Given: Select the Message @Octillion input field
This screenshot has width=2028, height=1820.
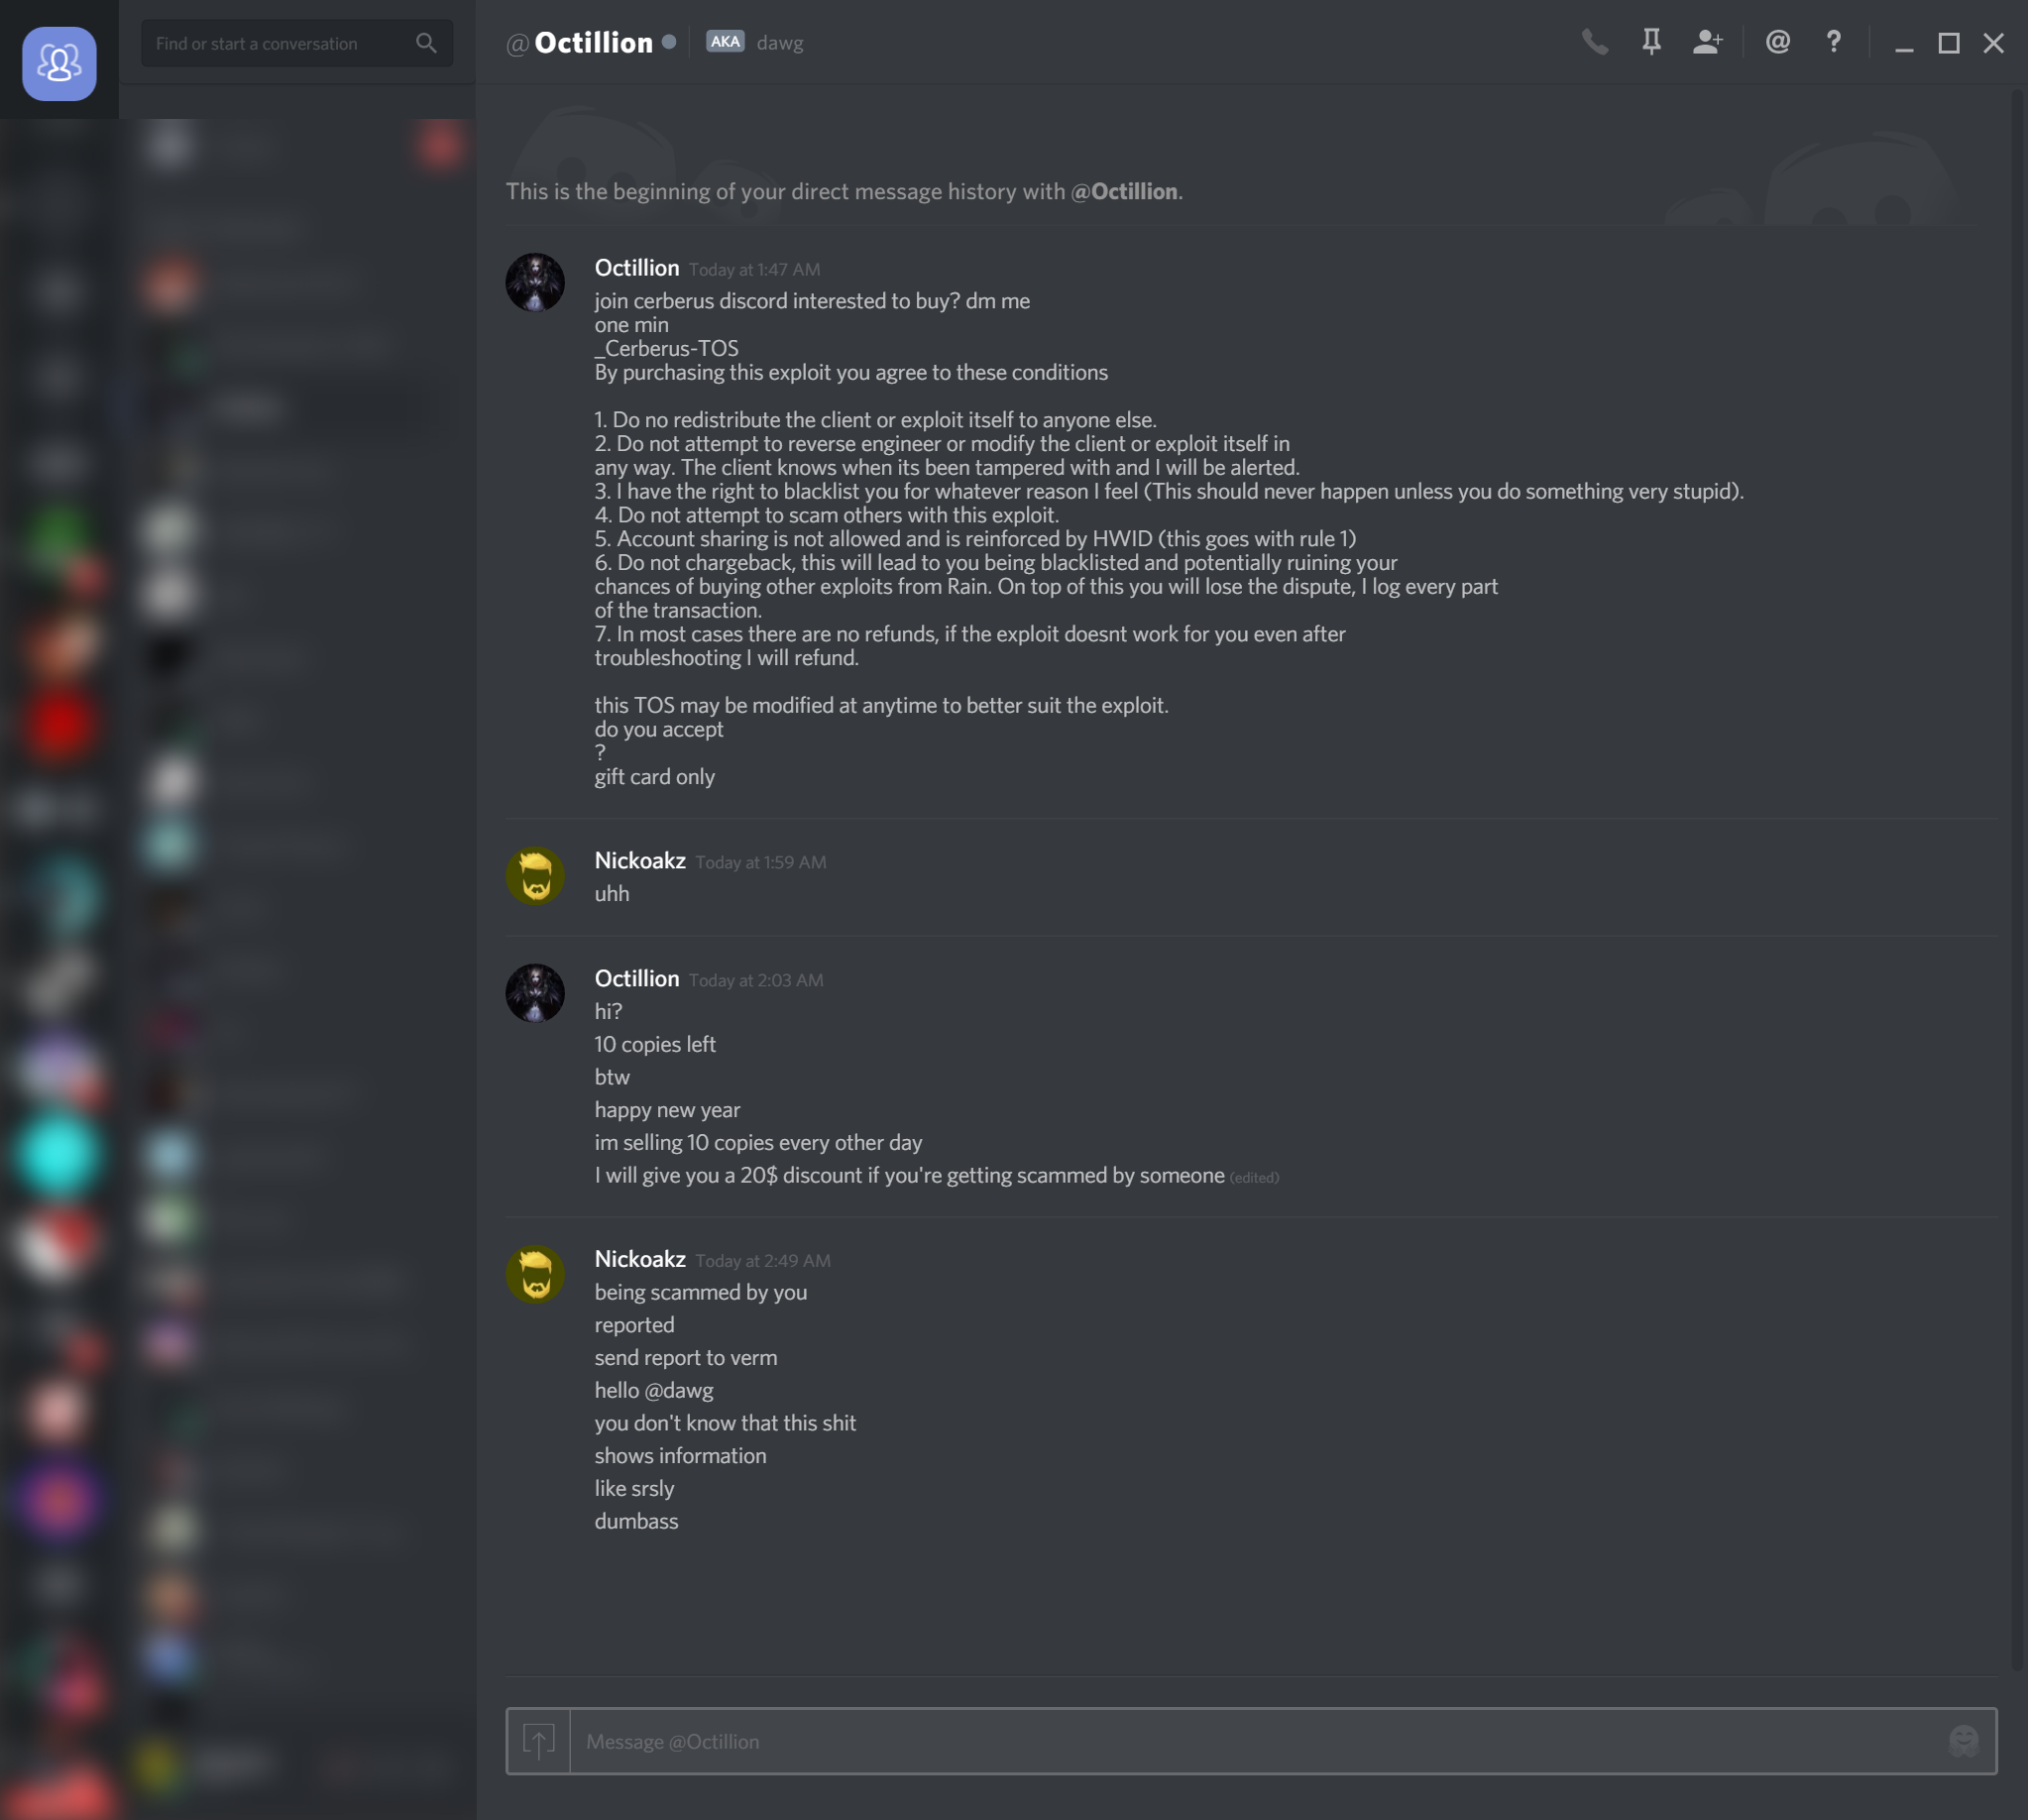Looking at the screenshot, I should coord(1250,1741).
